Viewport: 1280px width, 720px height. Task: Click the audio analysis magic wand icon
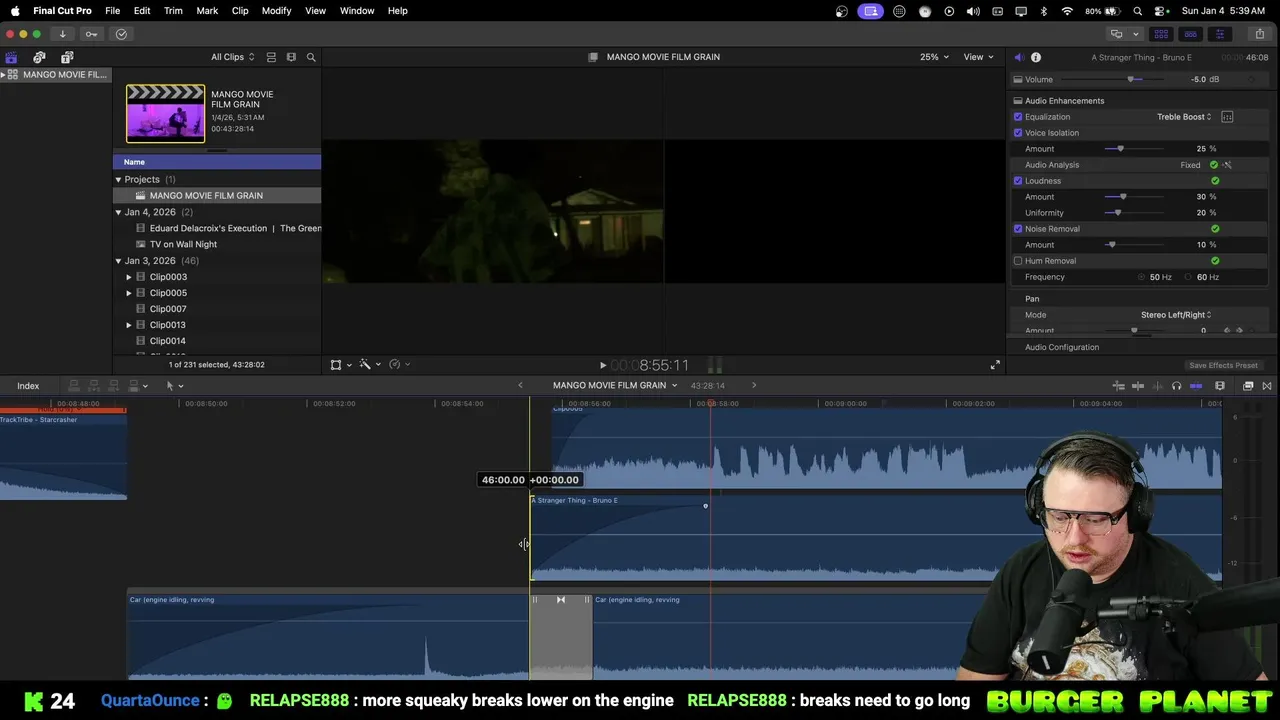click(1227, 165)
